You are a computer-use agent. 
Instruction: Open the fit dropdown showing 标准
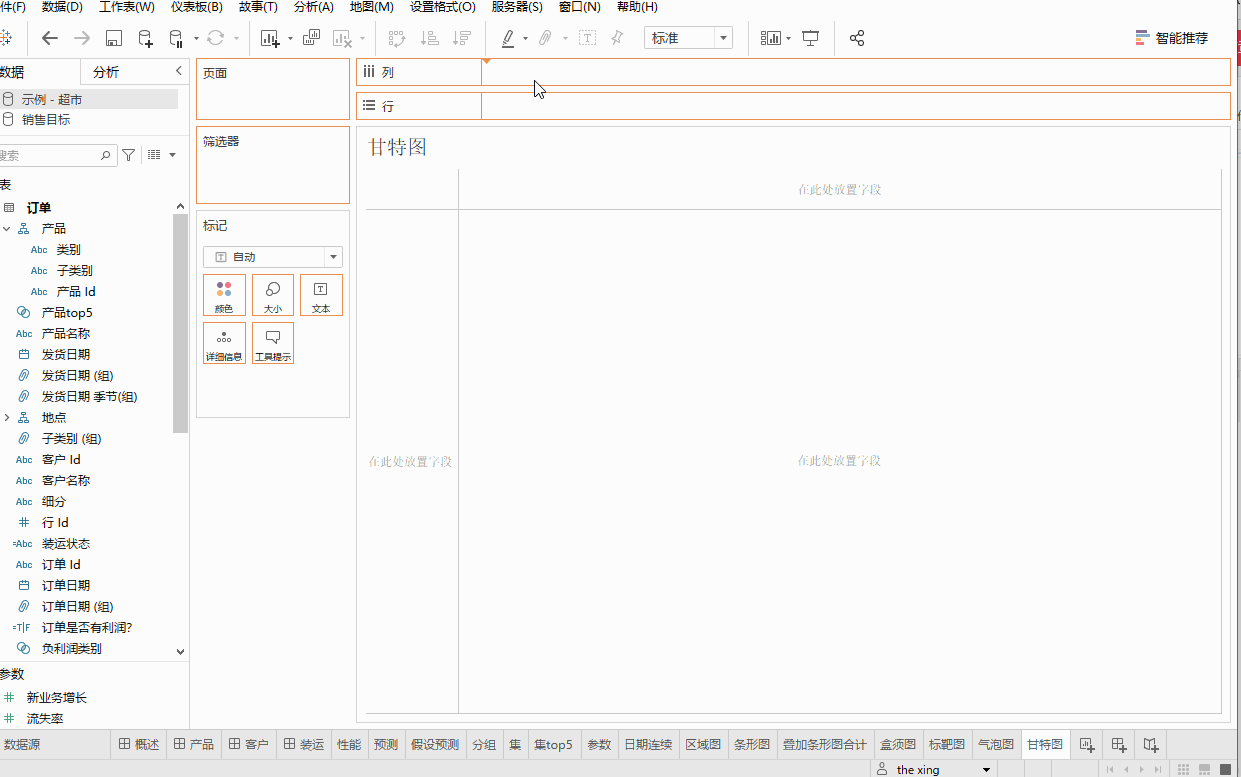[689, 38]
